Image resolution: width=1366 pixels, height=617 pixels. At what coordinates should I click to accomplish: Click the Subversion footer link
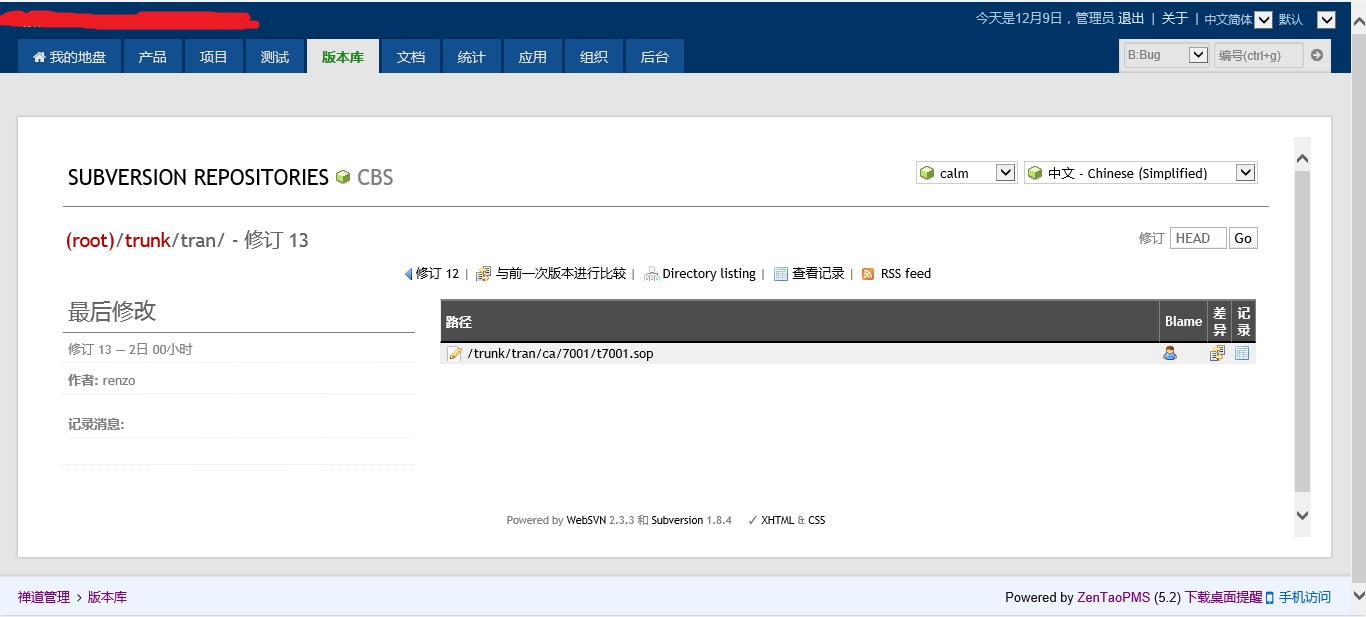(x=677, y=520)
